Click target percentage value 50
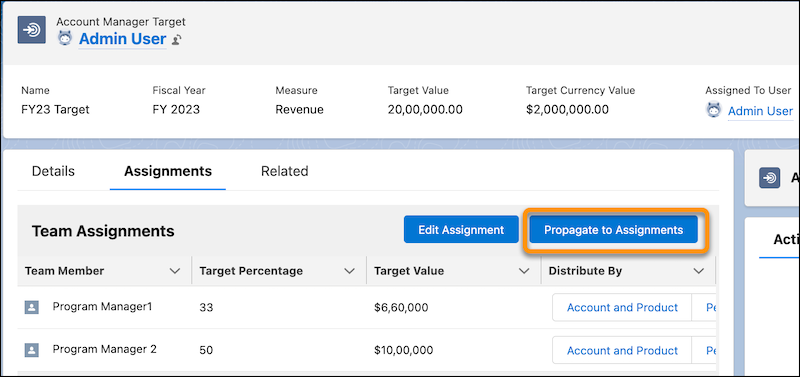This screenshot has width=800, height=377. (206, 350)
